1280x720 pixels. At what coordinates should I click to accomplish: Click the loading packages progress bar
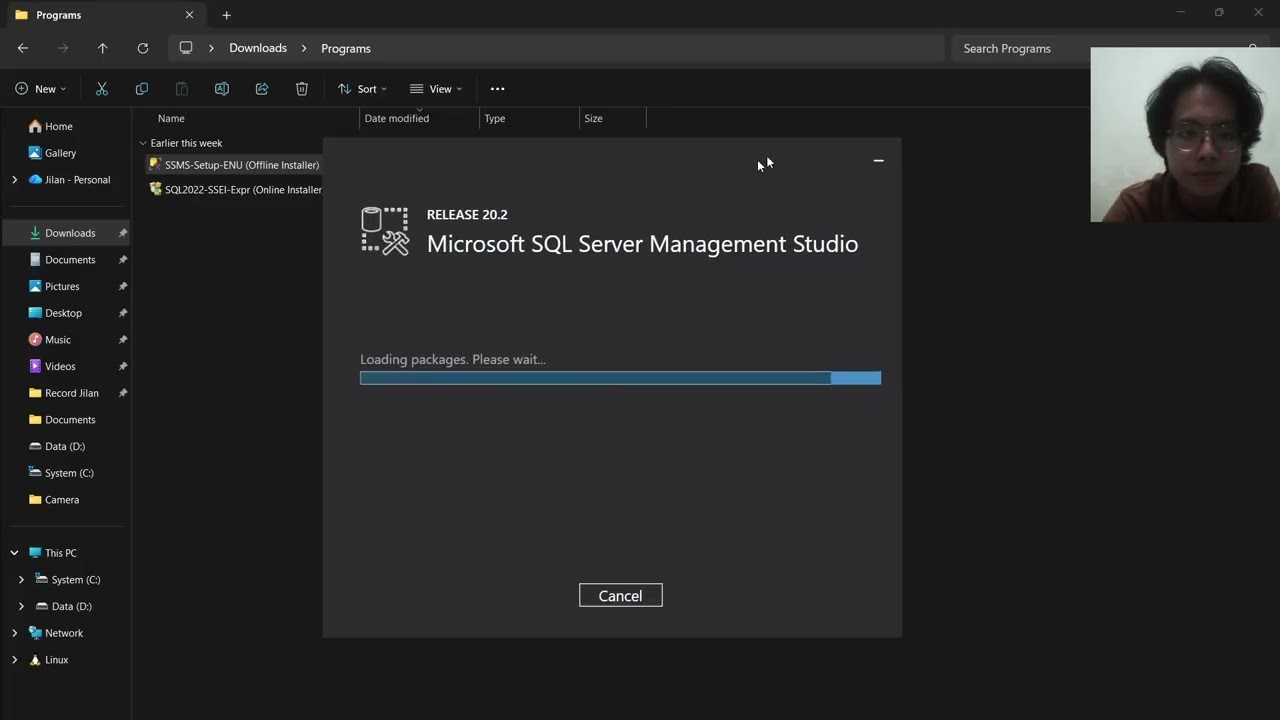pos(620,378)
